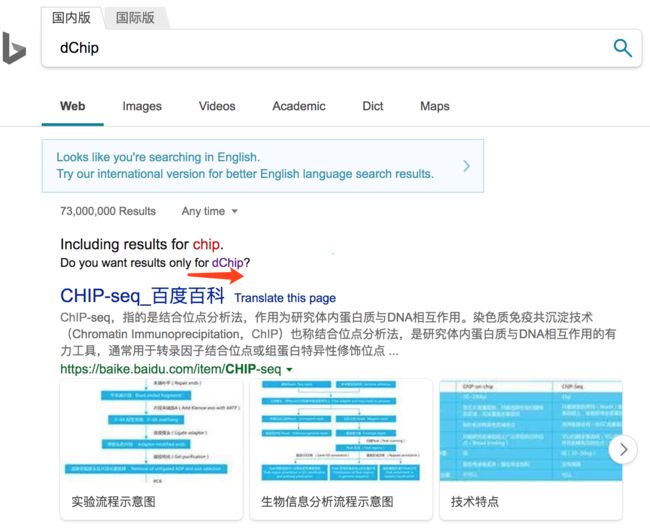The height and width of the screenshot is (531, 650).
Task: Expand the dropdown arrow beside baike.baidu.com URL
Action: pyautogui.click(x=289, y=369)
